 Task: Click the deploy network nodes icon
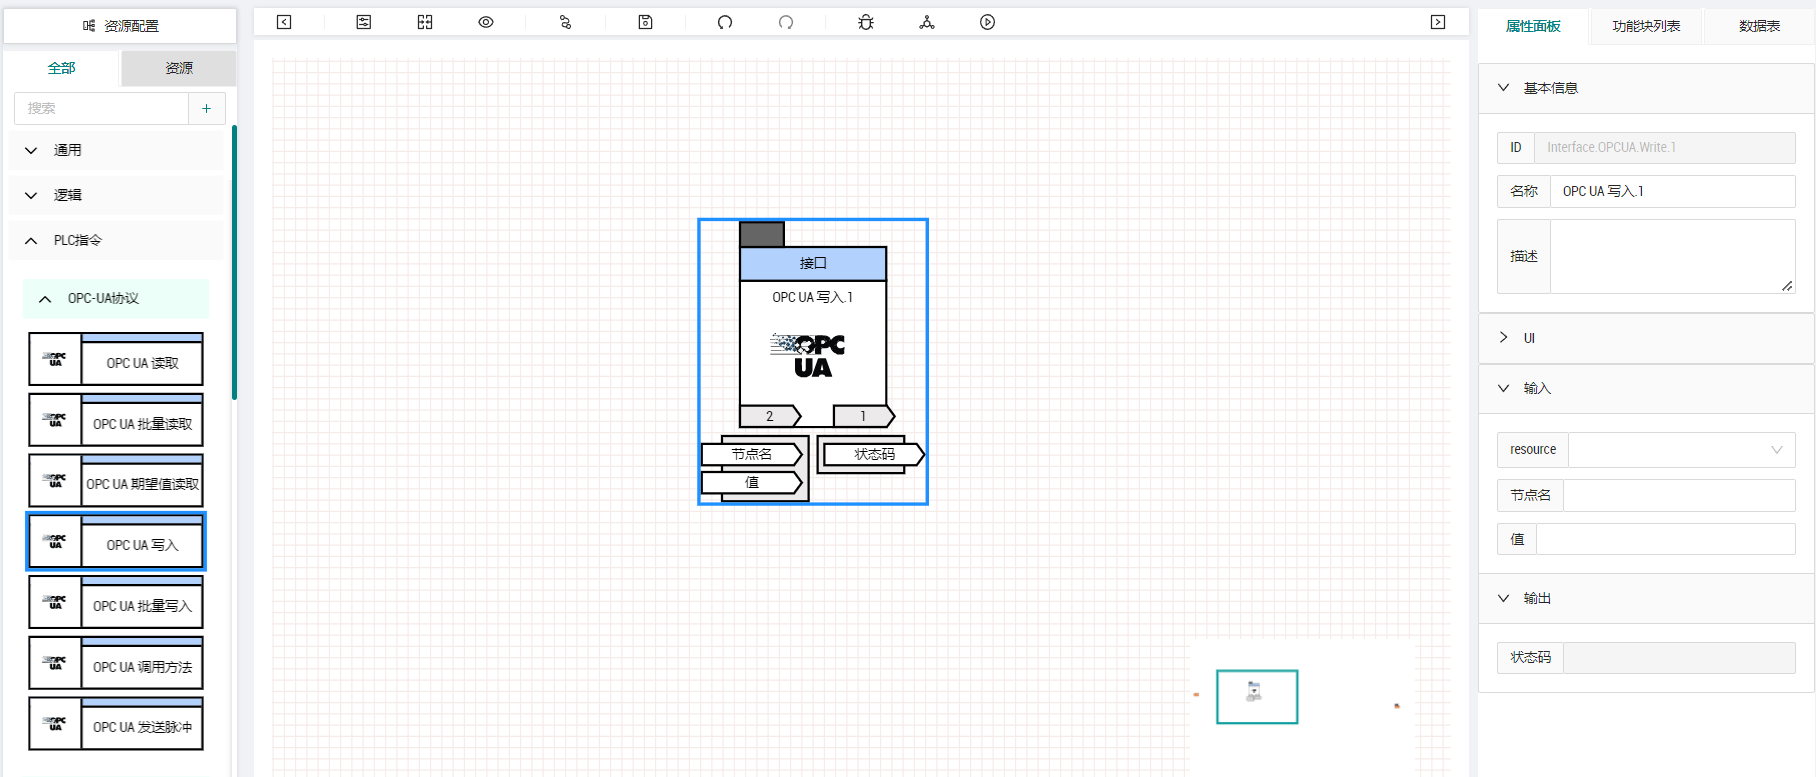tap(927, 22)
